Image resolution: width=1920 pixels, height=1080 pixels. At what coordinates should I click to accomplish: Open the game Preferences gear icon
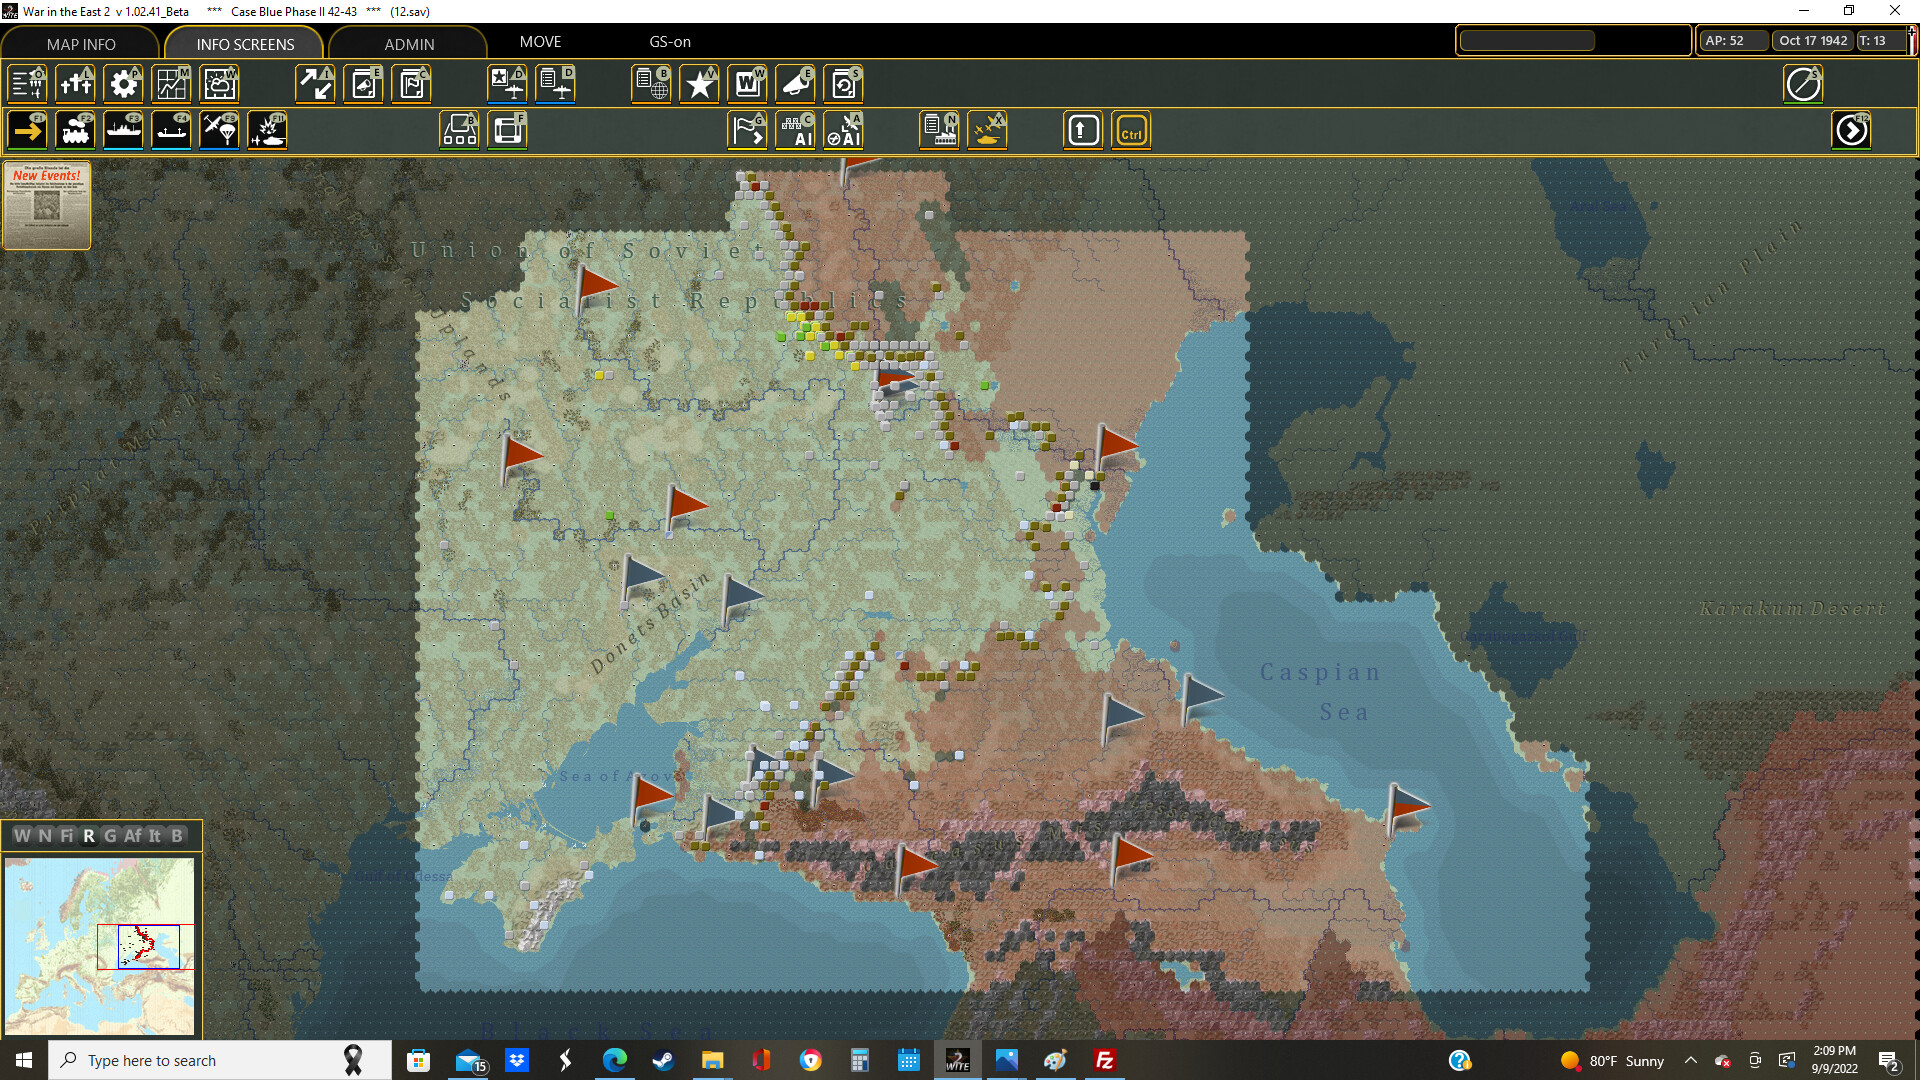tap(123, 84)
